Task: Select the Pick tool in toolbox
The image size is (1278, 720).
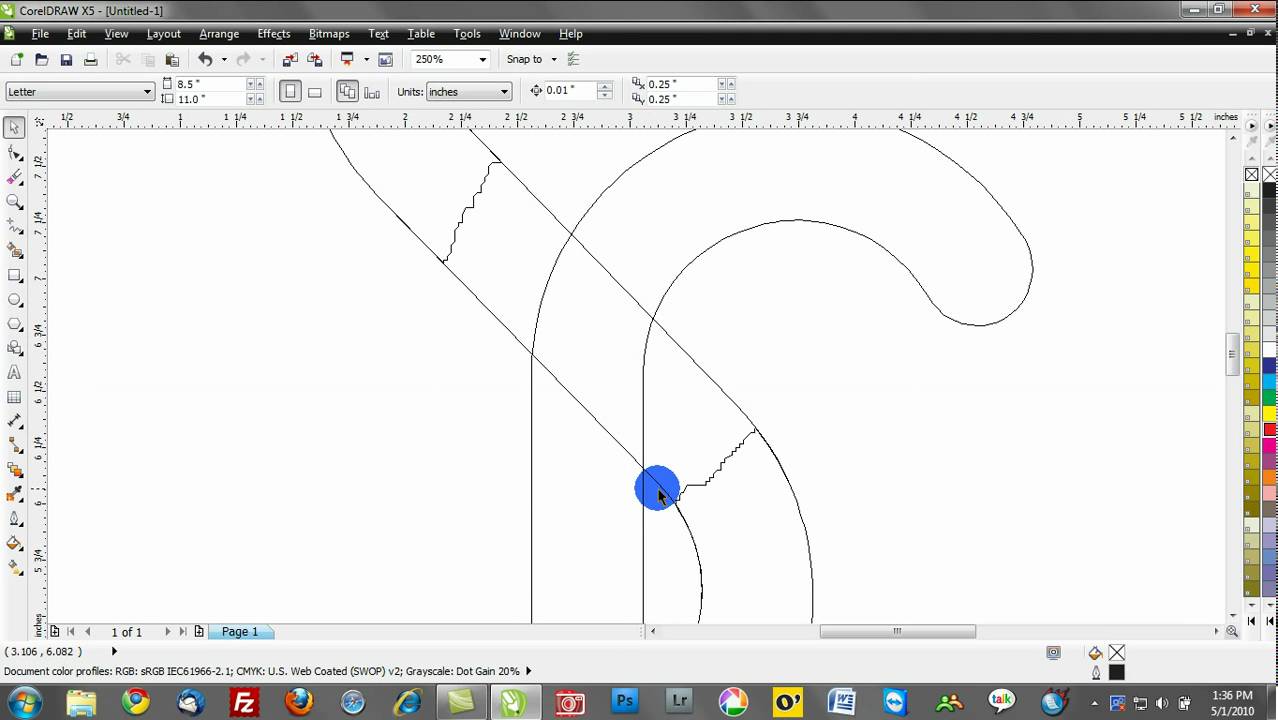Action: point(14,127)
